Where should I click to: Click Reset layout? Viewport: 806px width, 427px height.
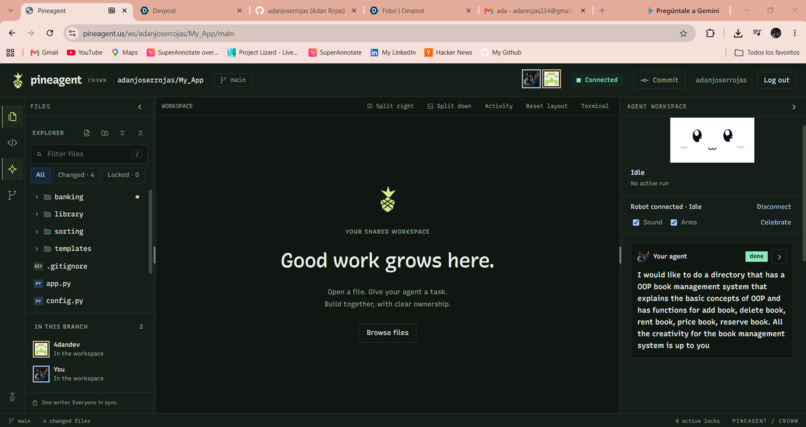546,106
